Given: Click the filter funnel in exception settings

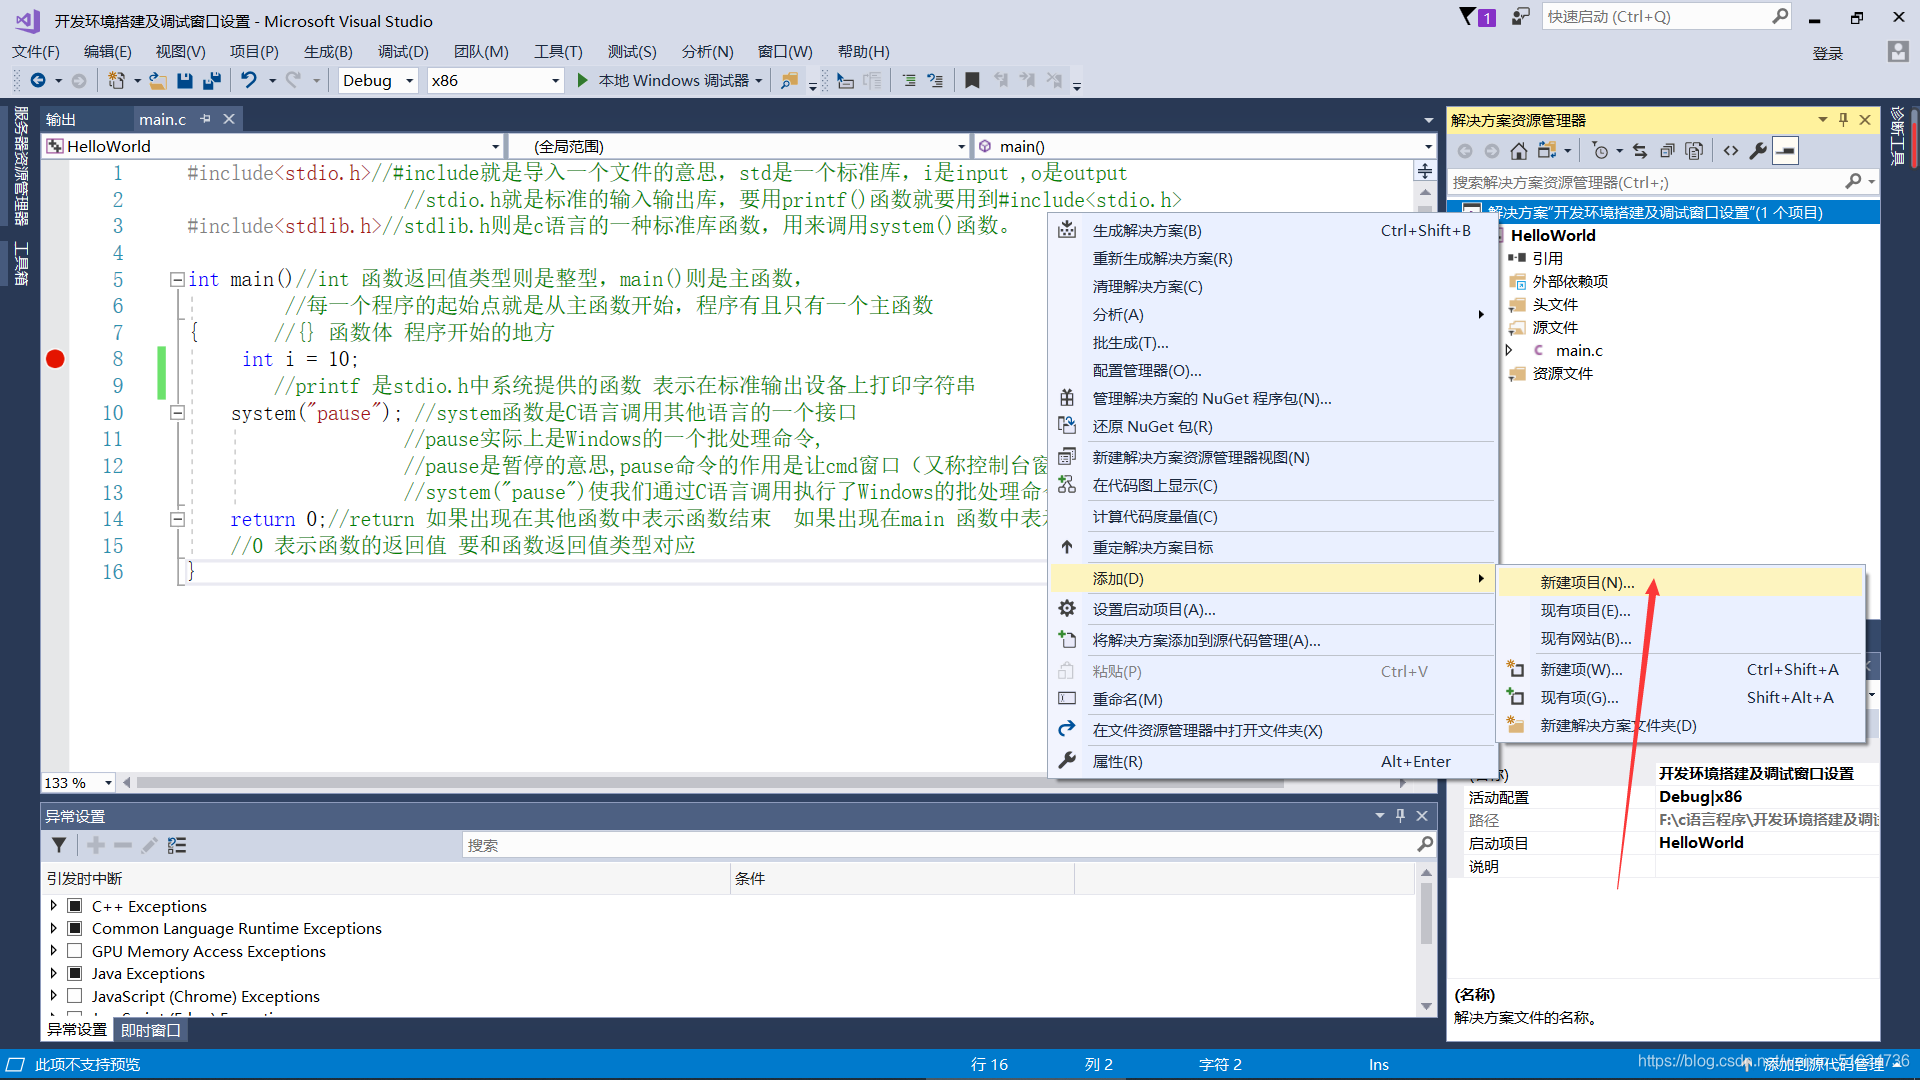Looking at the screenshot, I should [59, 846].
